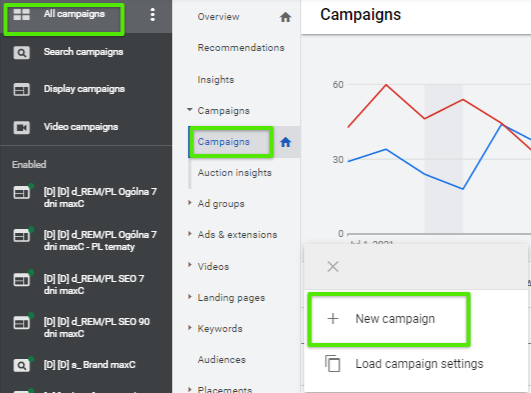Screen dimensions: 531x393
Task: Close the popup with the X icon
Action: point(333,267)
